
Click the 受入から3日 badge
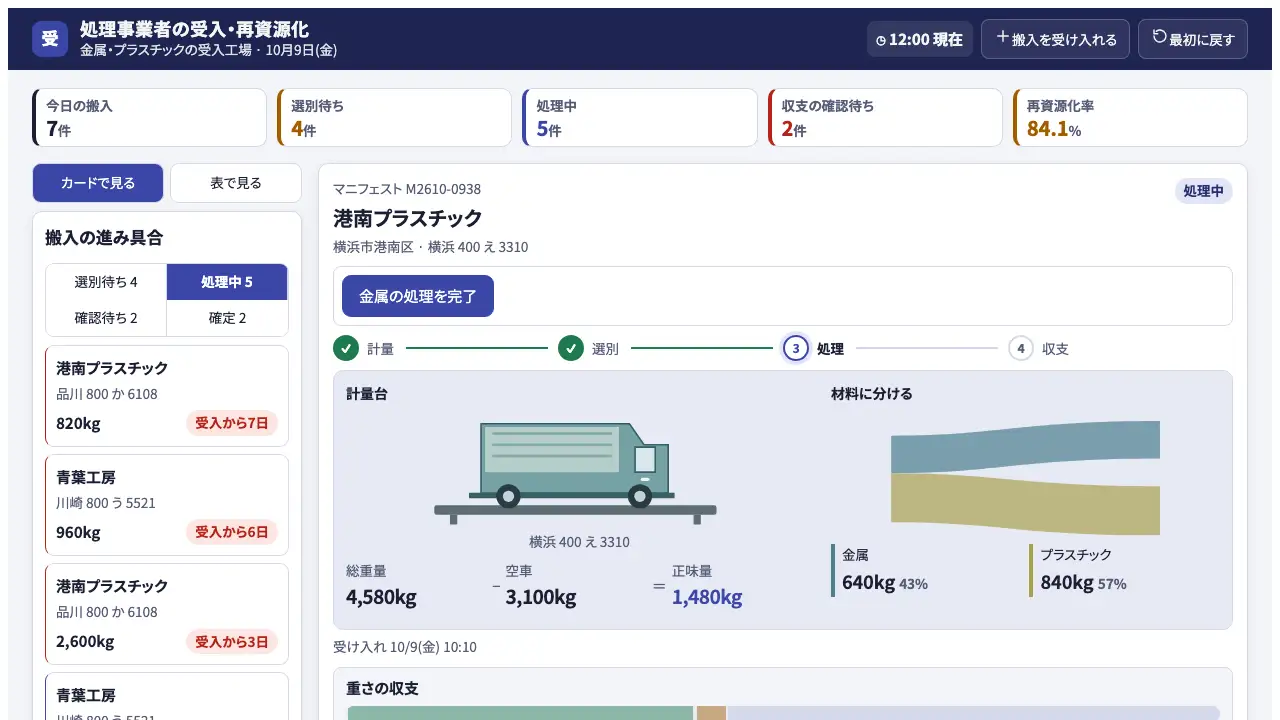[x=232, y=641]
